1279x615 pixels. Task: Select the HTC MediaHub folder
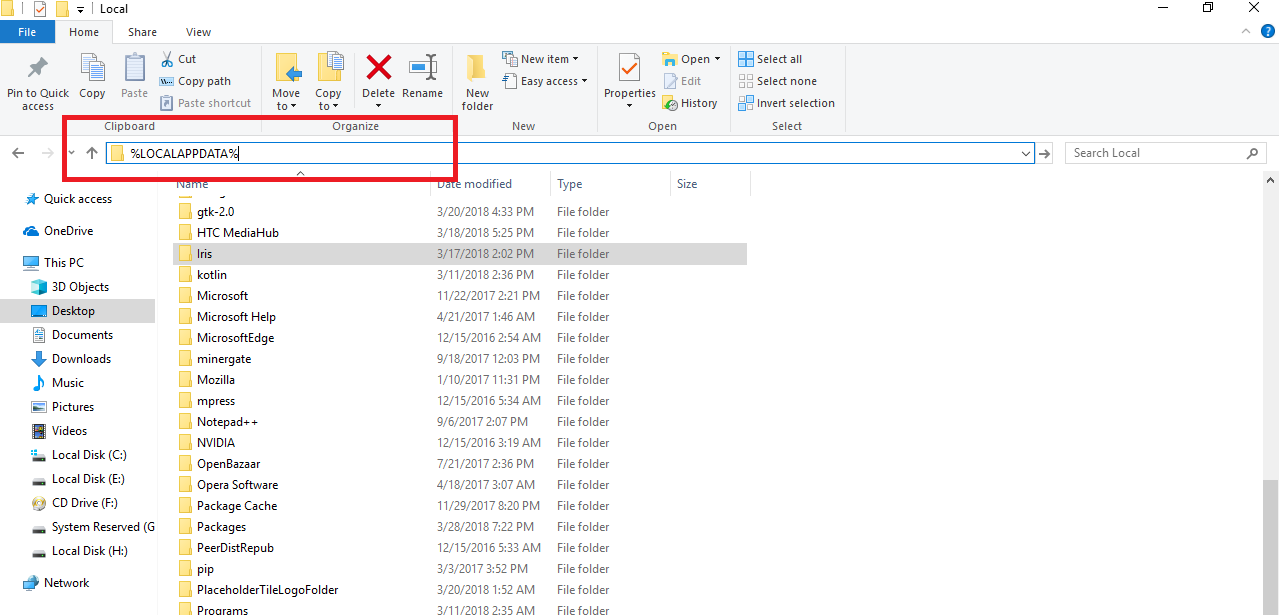[x=238, y=233]
